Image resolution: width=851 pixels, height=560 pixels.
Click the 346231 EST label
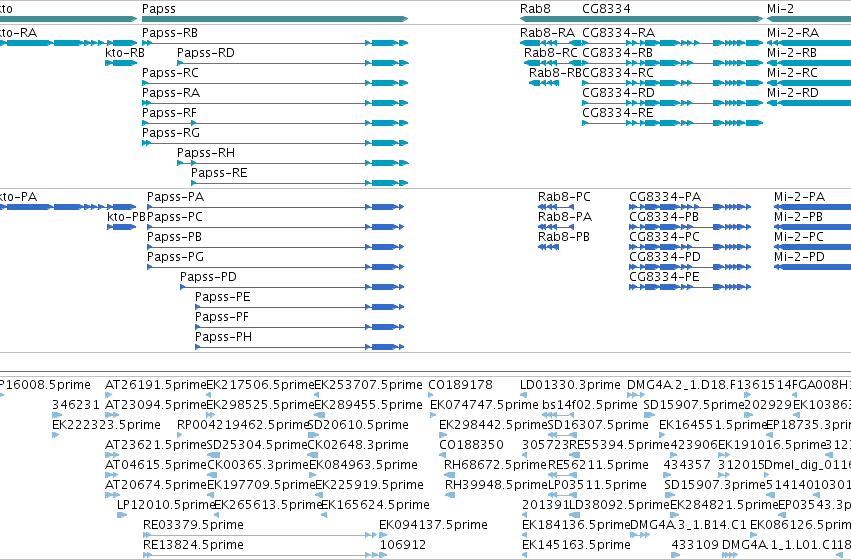tap(76, 405)
